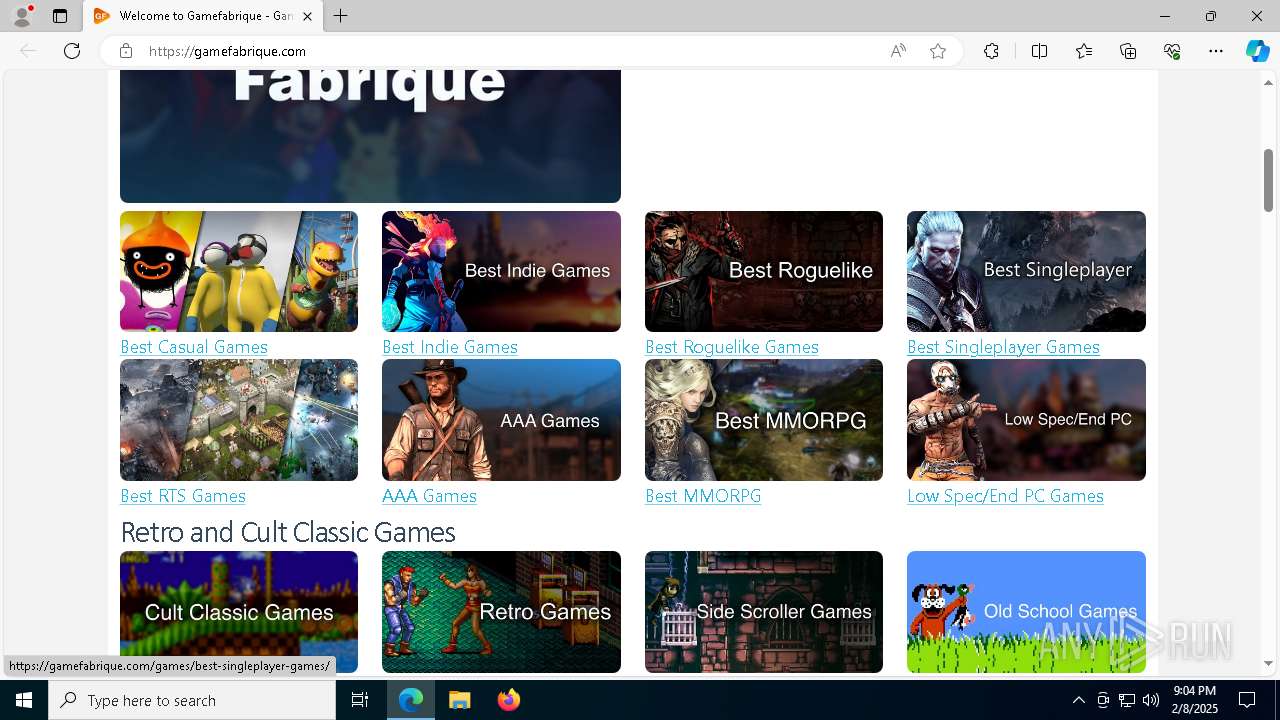Click the Best Roguelike thumbnail
Screen dimensions: 1280x720
[764, 271]
